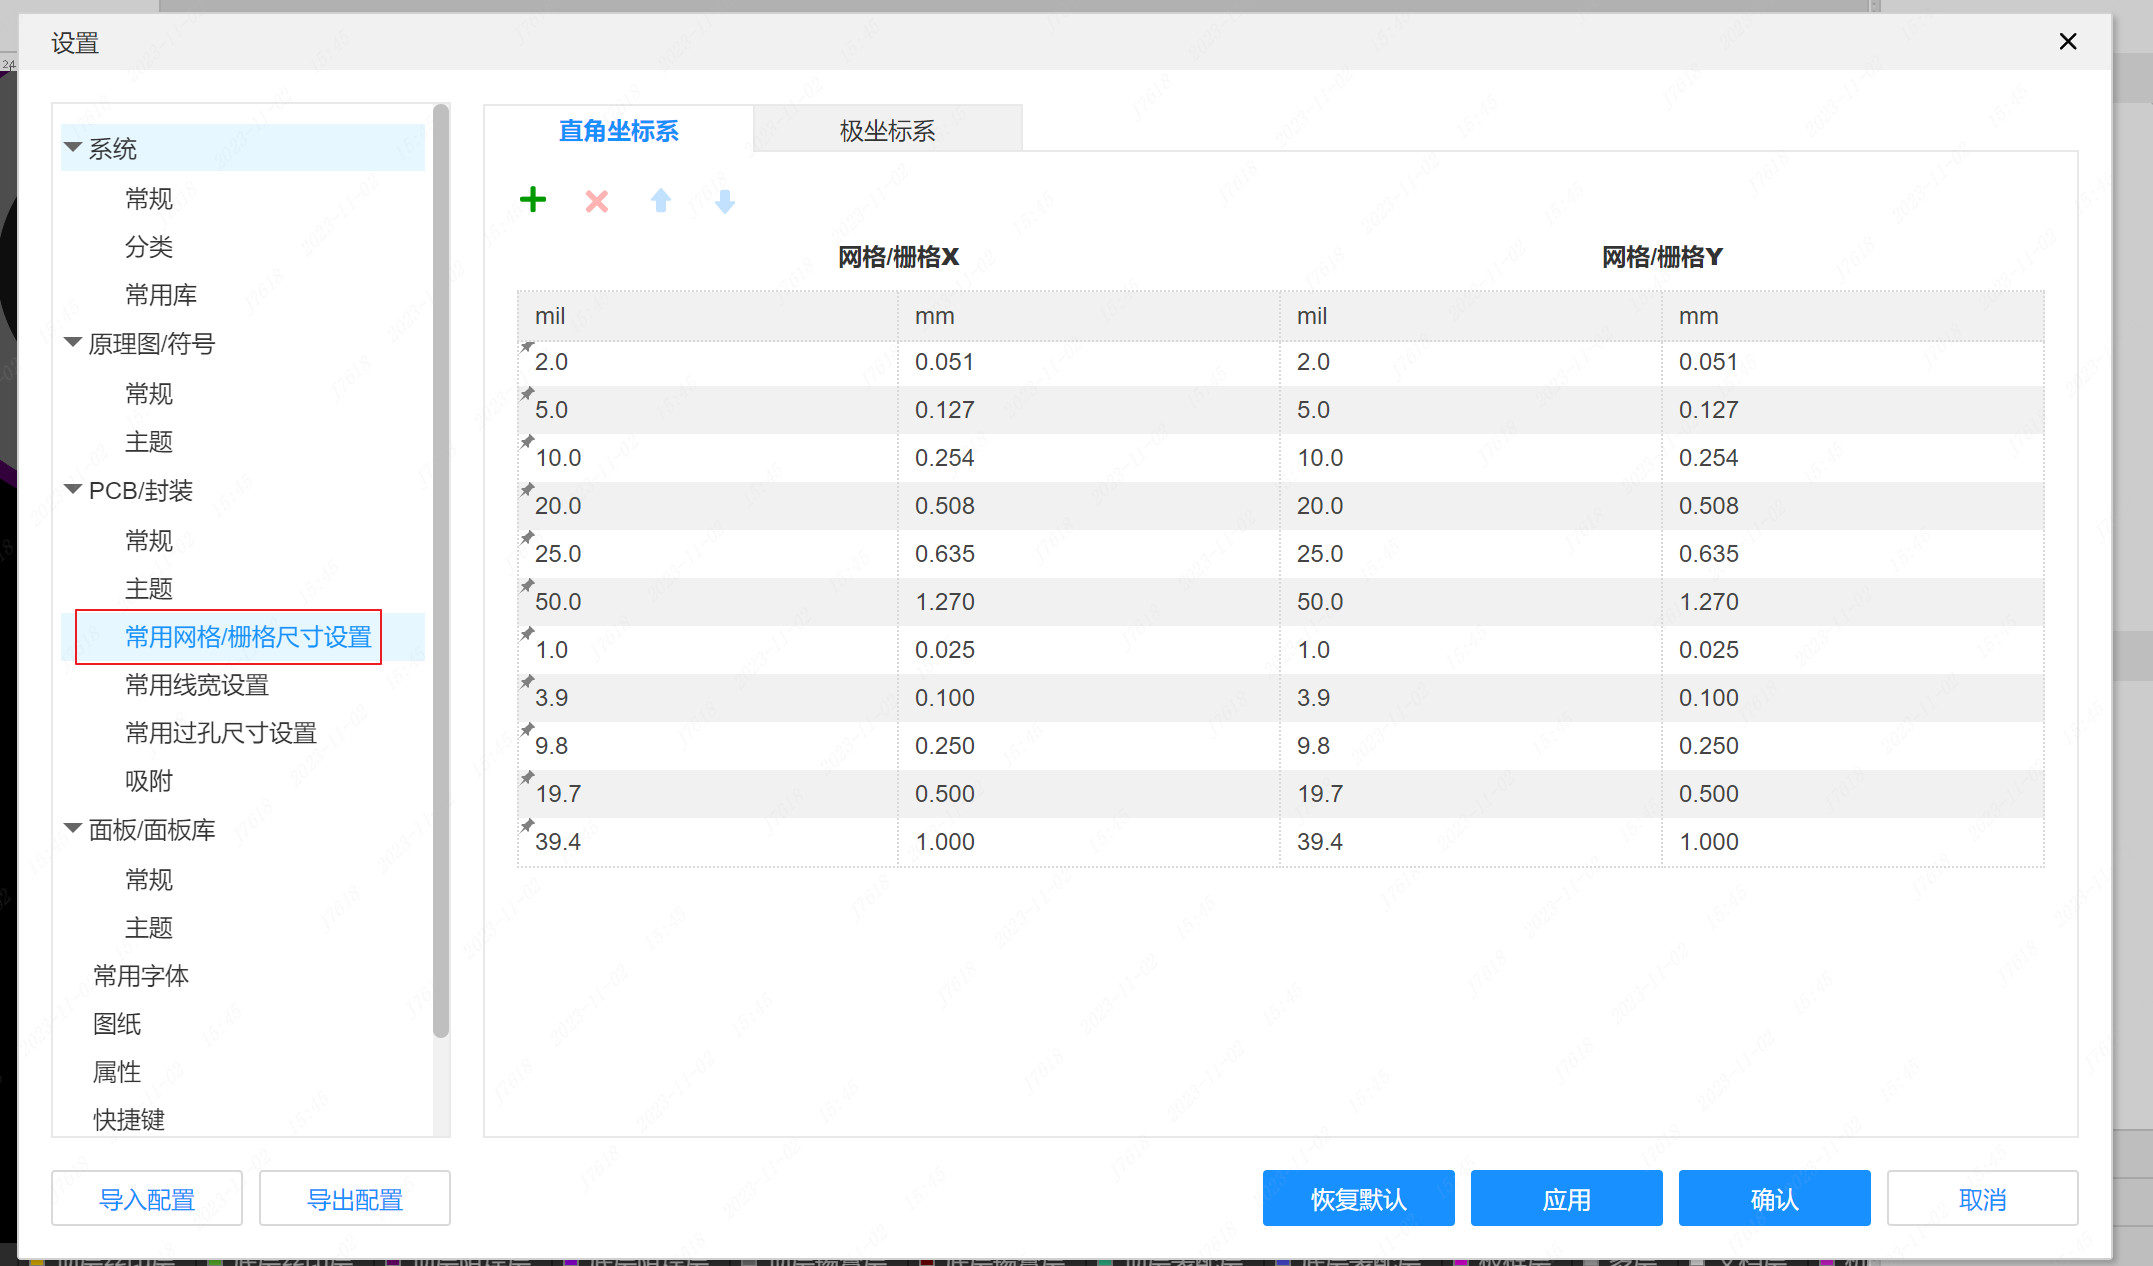Click the pin icon on 1.0 row
The height and width of the screenshot is (1266, 2153).
tap(527, 635)
